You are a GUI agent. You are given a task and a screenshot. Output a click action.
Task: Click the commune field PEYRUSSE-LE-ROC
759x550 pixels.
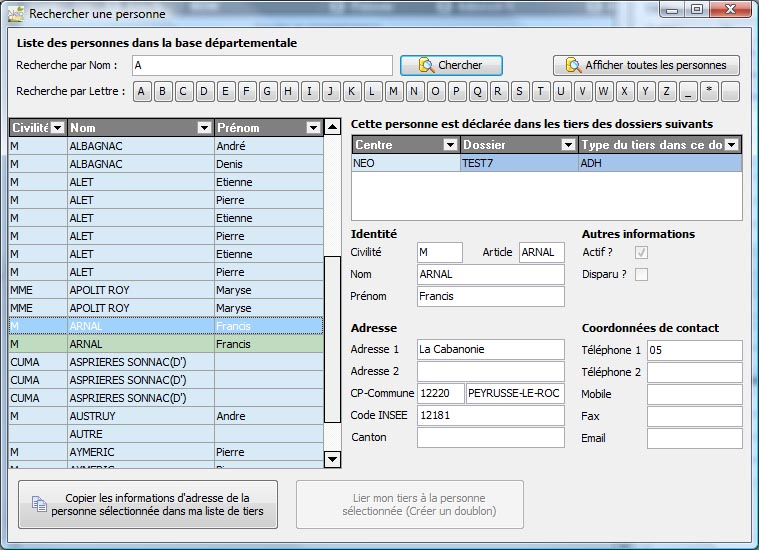tap(515, 394)
